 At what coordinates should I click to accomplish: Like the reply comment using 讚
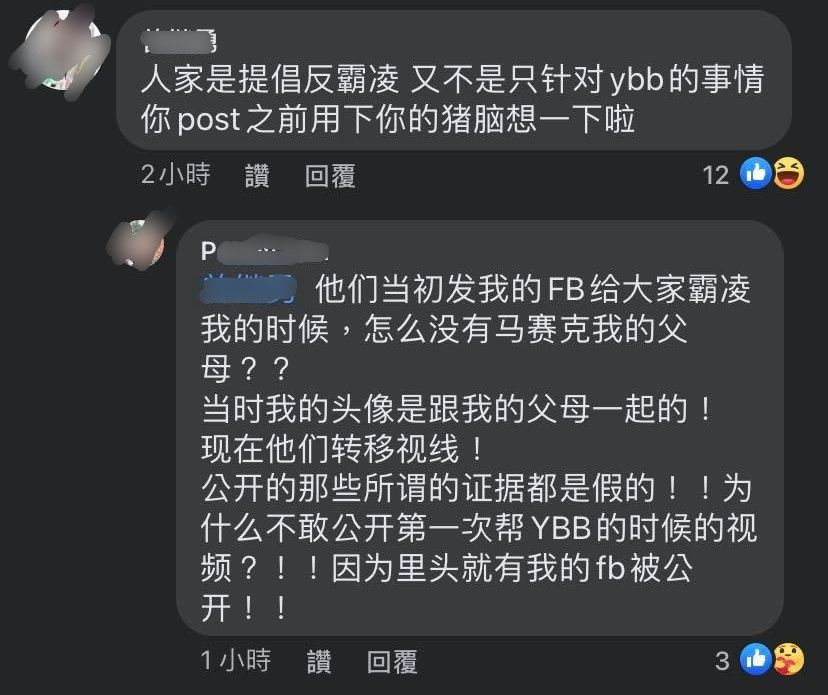point(319,661)
